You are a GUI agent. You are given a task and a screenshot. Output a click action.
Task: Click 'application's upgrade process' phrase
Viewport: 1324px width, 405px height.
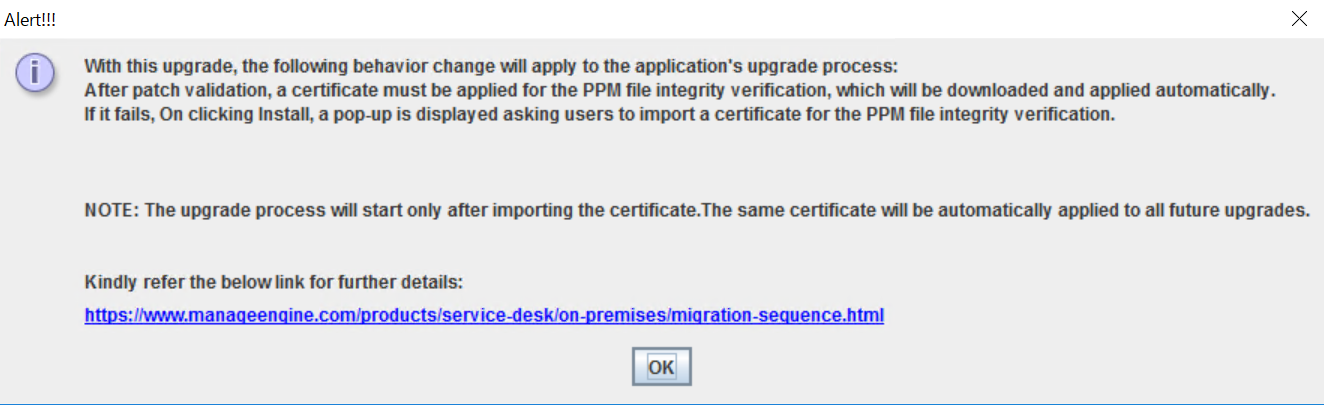[x=791, y=67]
